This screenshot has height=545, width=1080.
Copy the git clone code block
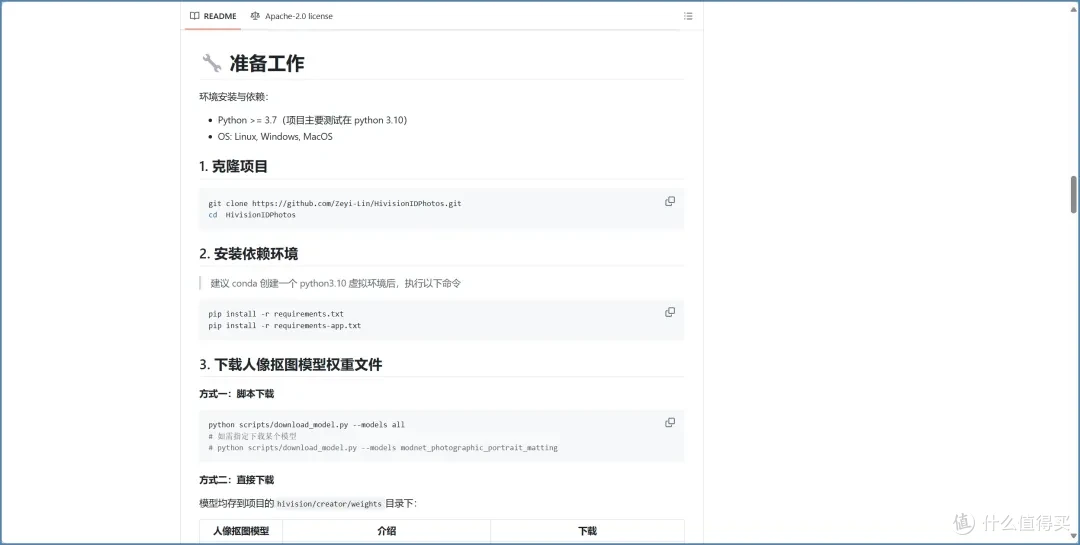[669, 201]
